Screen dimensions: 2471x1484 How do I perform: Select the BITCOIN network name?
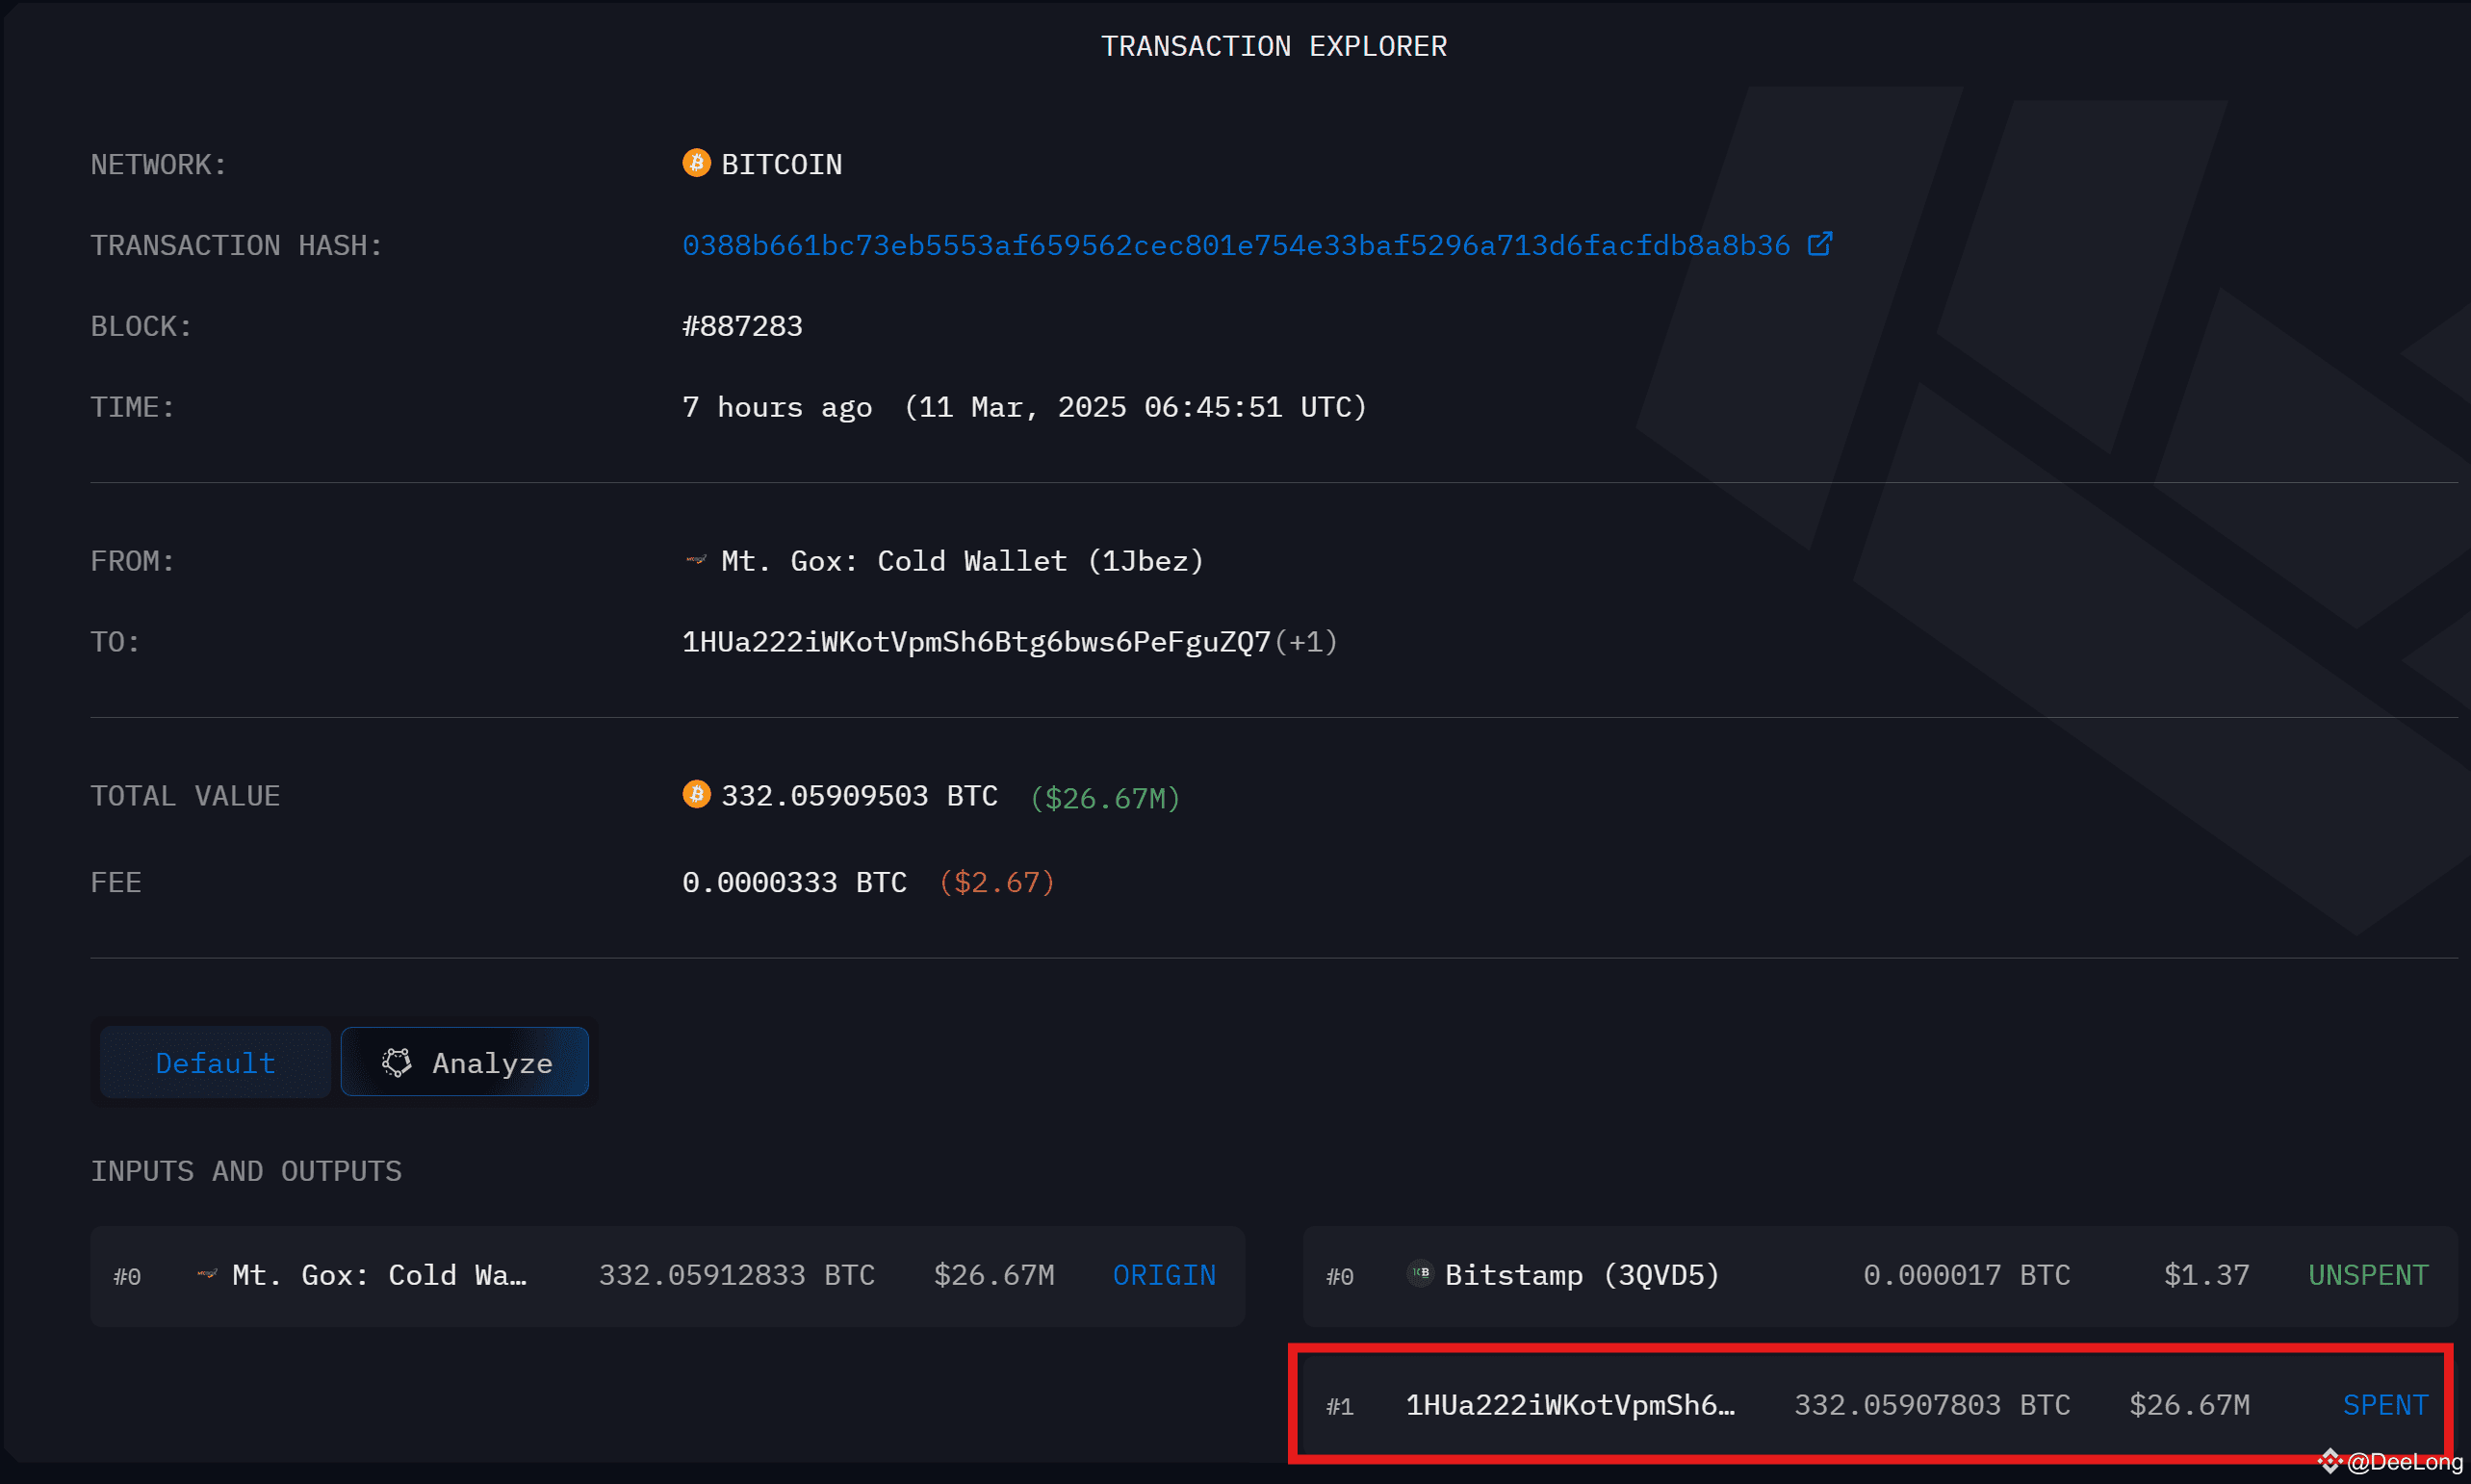[x=782, y=164]
